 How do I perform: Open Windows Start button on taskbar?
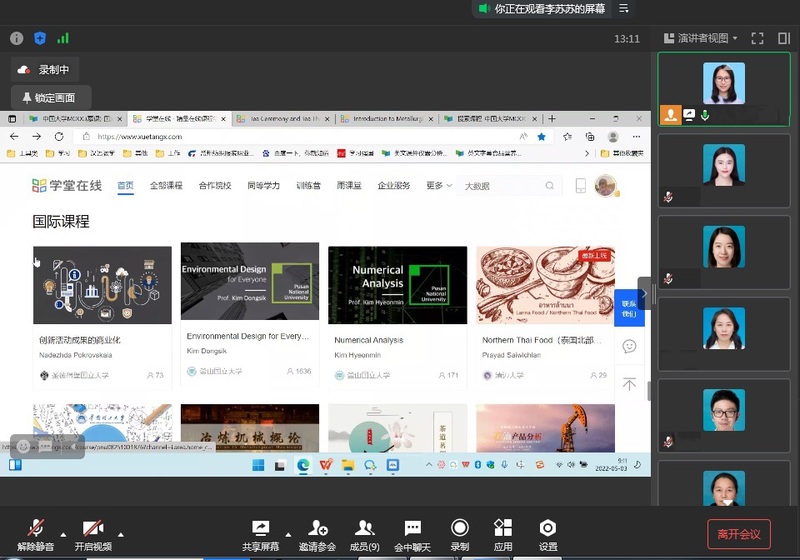coord(259,465)
